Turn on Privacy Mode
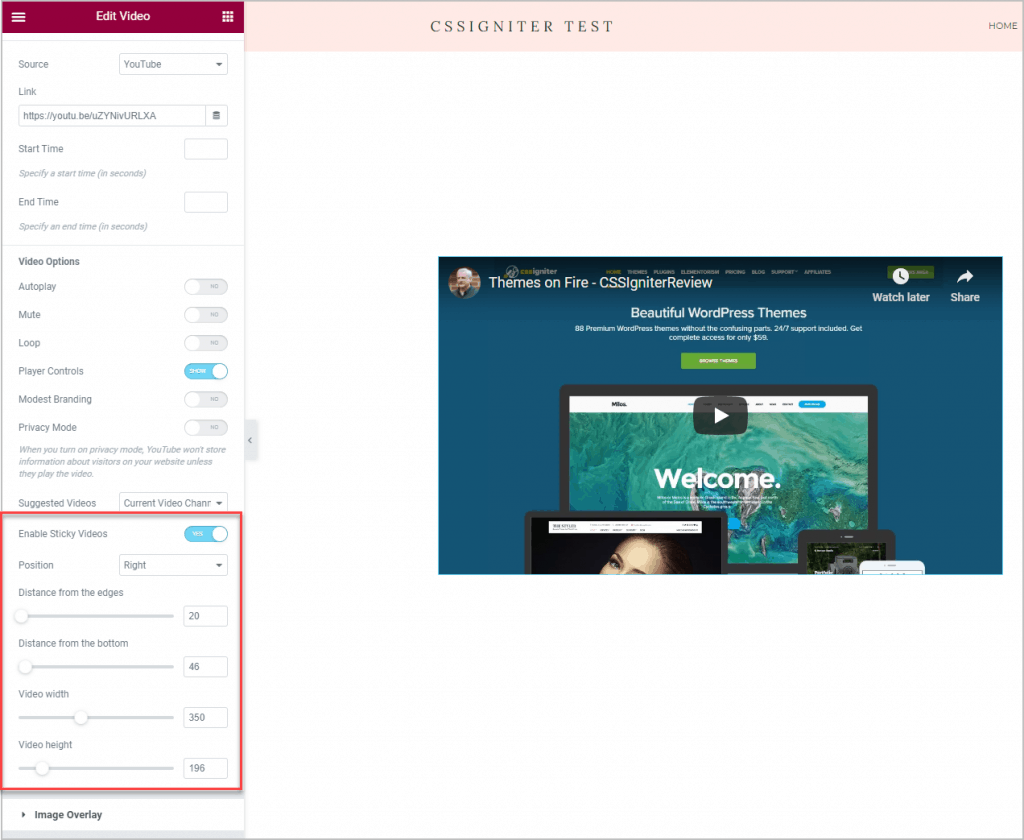This screenshot has width=1024, height=840. tap(205, 427)
